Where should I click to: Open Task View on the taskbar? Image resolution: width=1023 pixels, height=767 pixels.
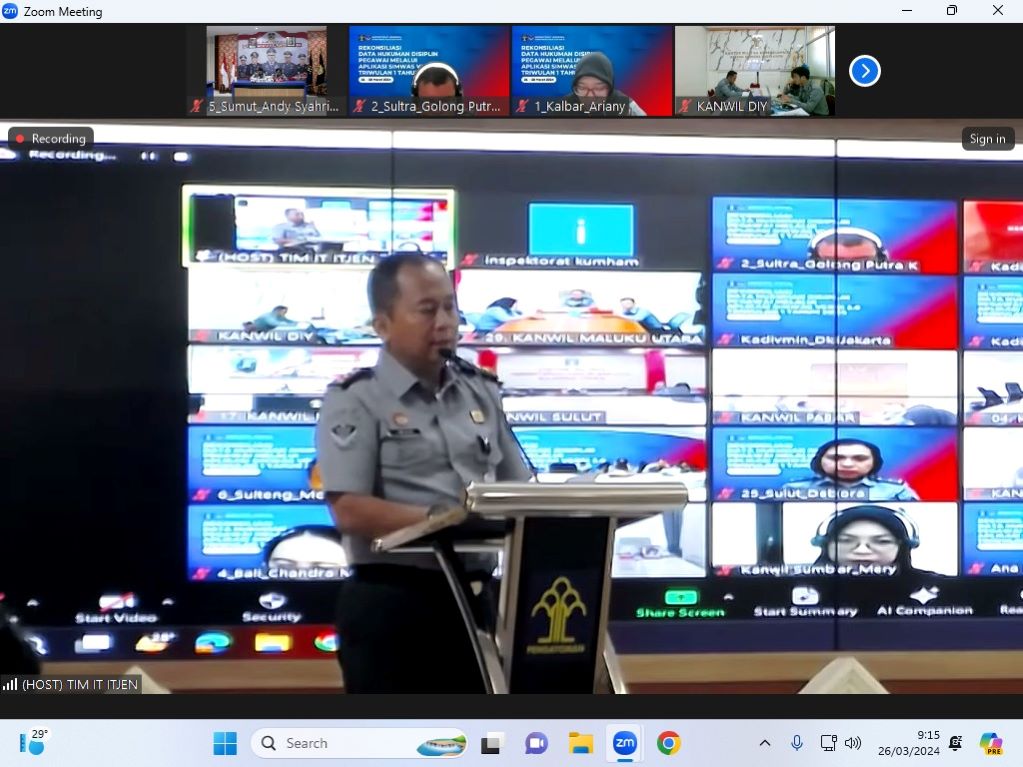[491, 743]
